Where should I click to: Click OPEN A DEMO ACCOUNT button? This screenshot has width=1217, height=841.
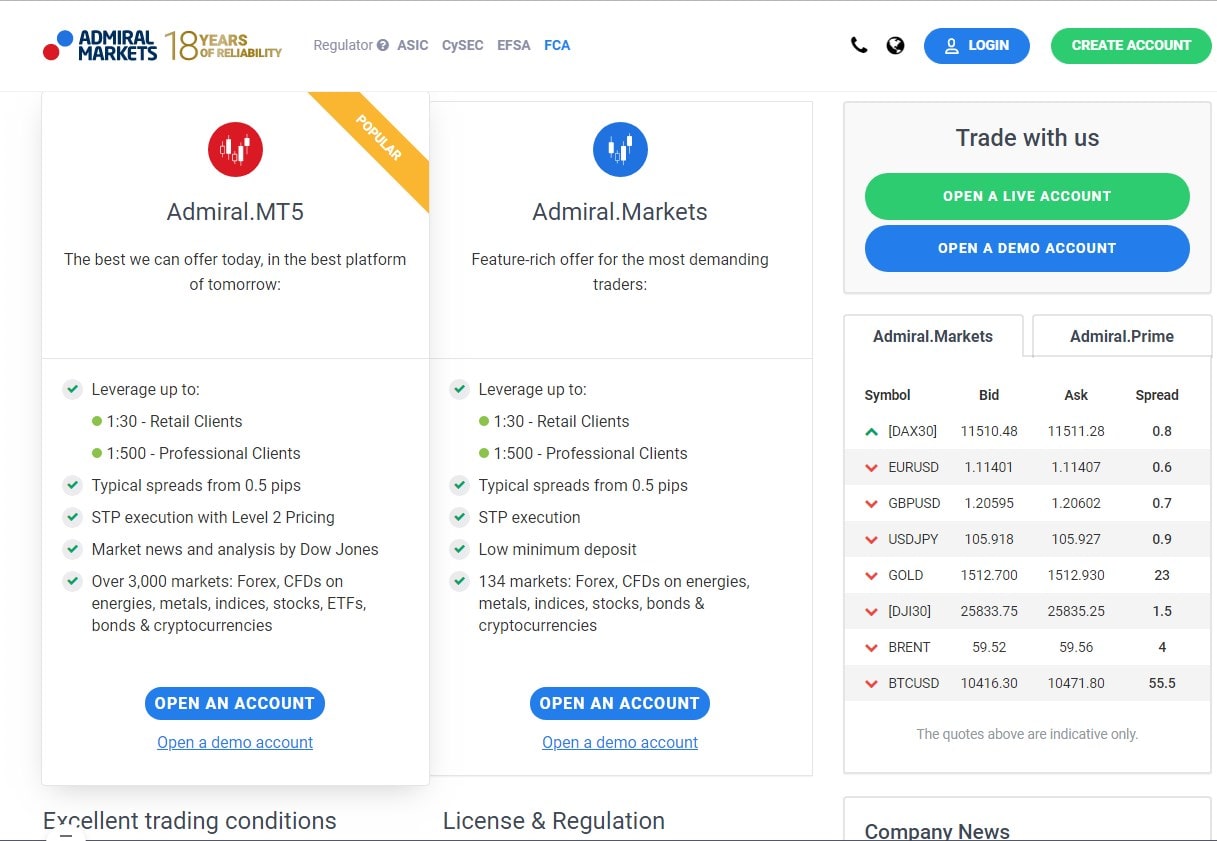(1027, 248)
